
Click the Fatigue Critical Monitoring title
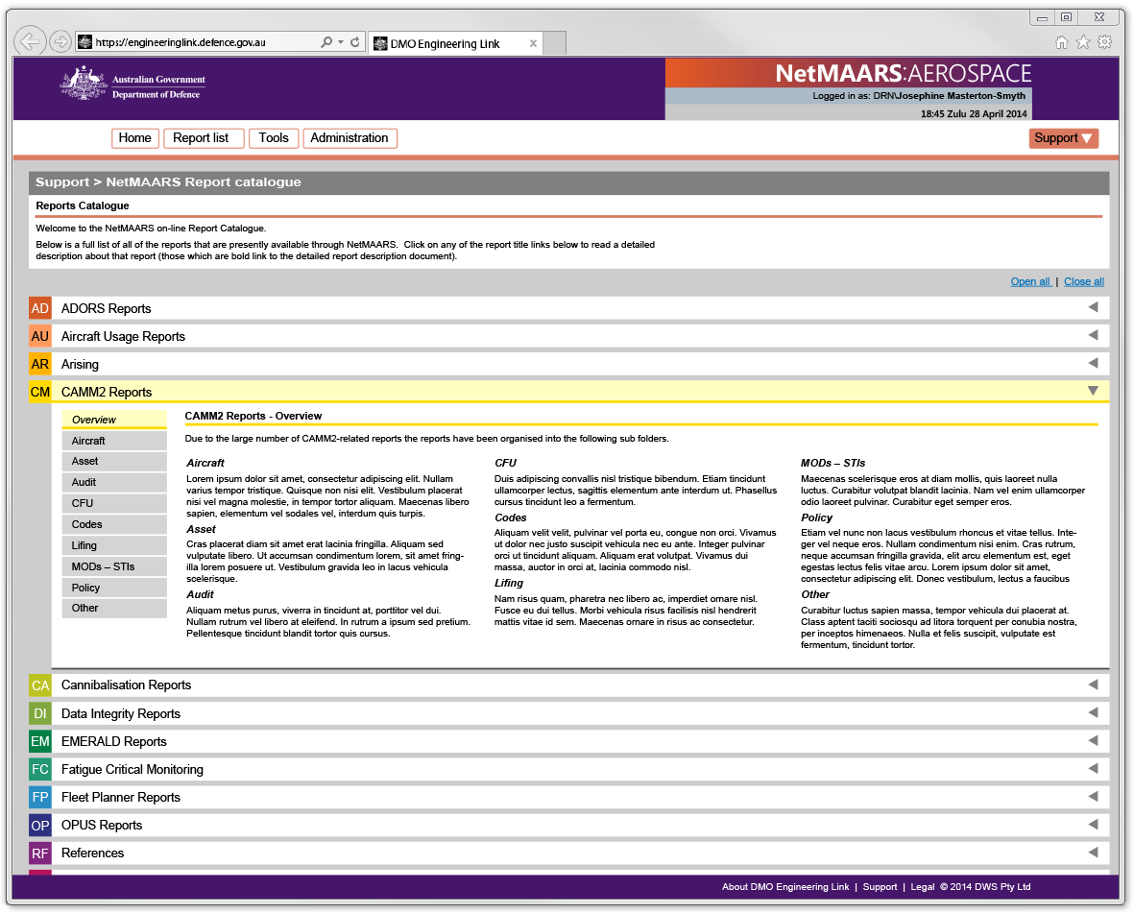[x=132, y=769]
